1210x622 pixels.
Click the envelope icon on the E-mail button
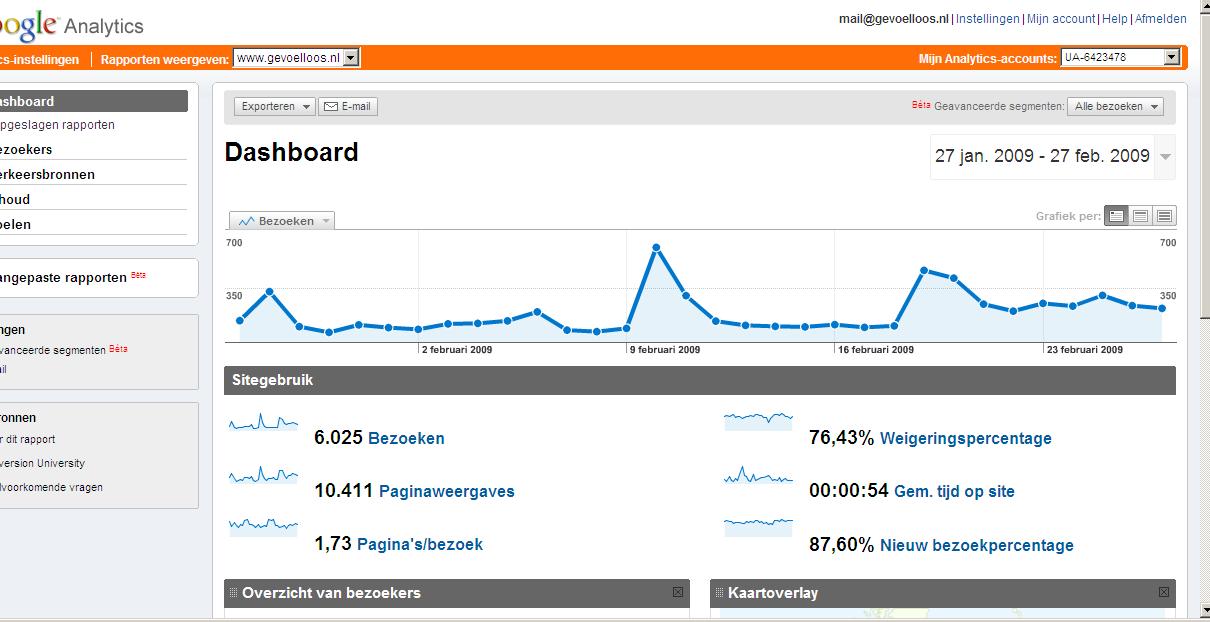[330, 106]
